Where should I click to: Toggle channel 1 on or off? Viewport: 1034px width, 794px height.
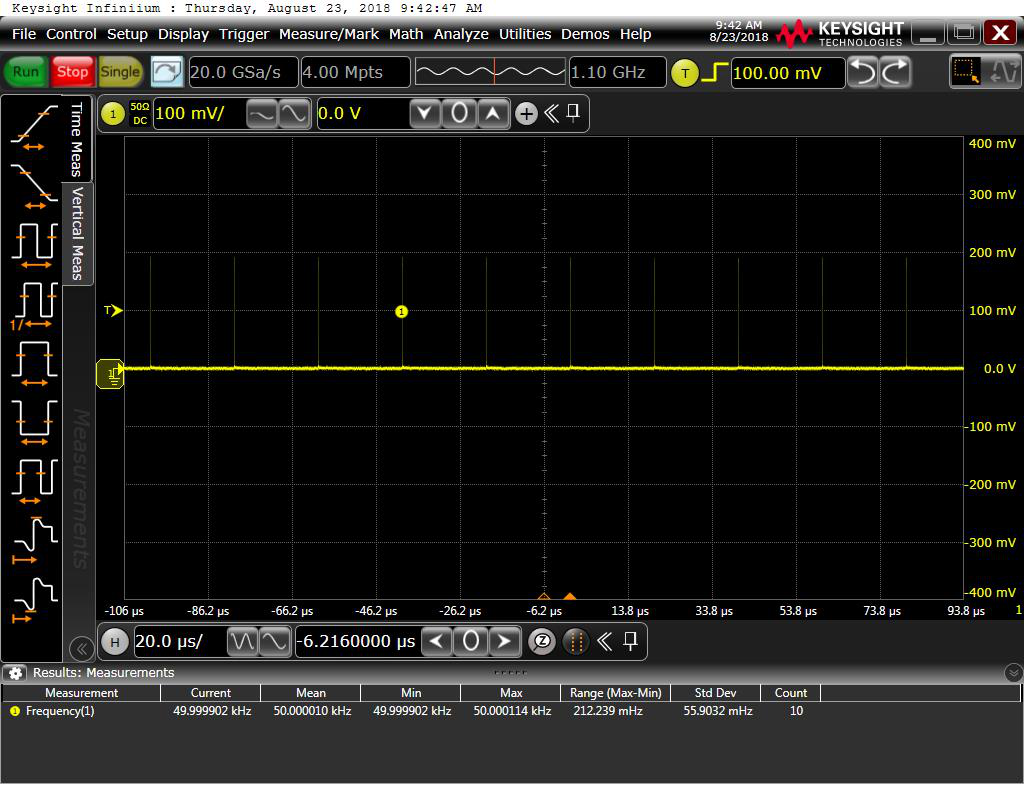pos(113,114)
